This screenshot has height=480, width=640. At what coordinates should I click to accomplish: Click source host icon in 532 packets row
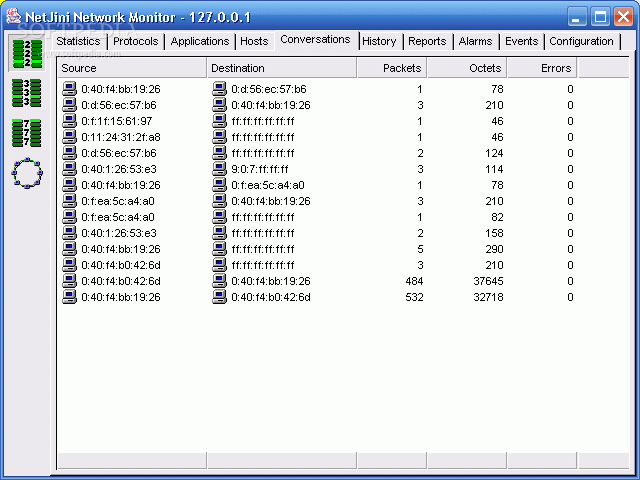[x=69, y=297]
